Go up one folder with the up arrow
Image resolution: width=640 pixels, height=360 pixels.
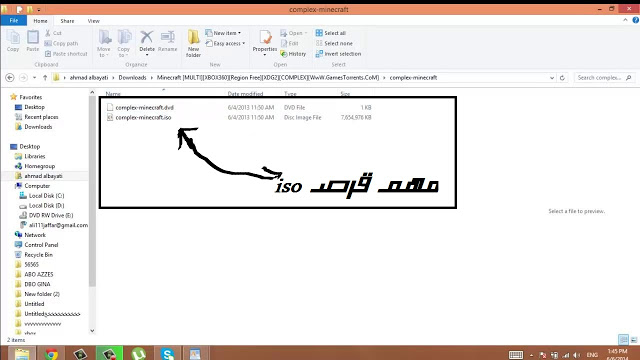45,78
